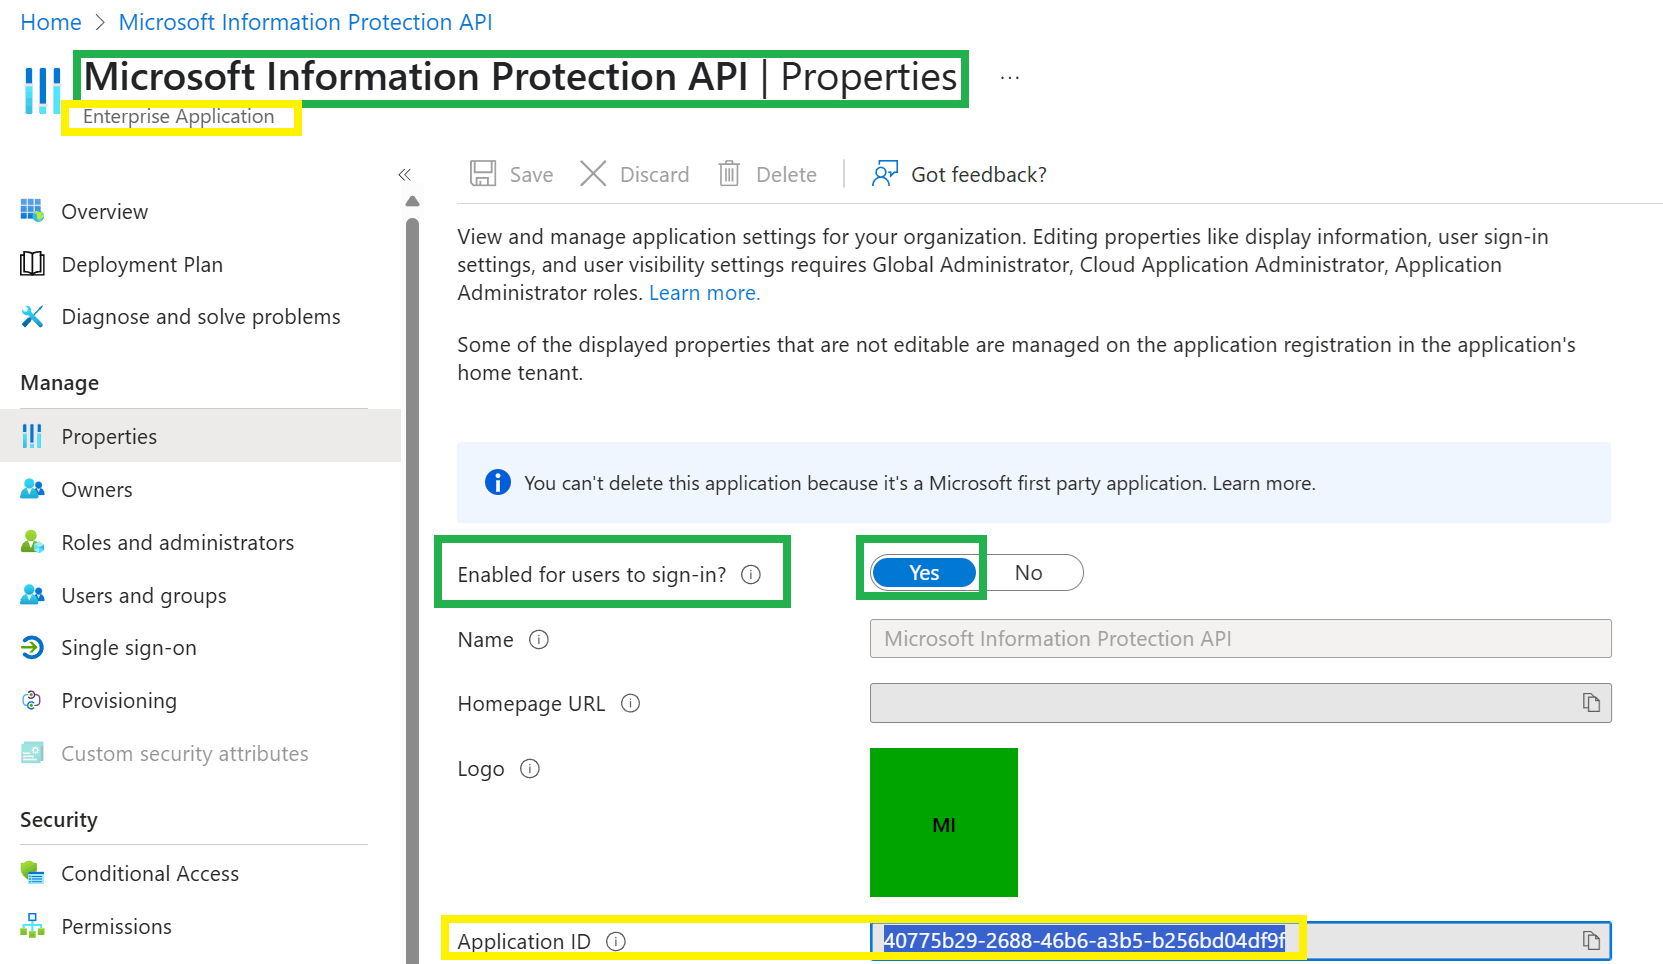Copy the Homepage URL with copy icon
The image size is (1663, 964).
1591,703
